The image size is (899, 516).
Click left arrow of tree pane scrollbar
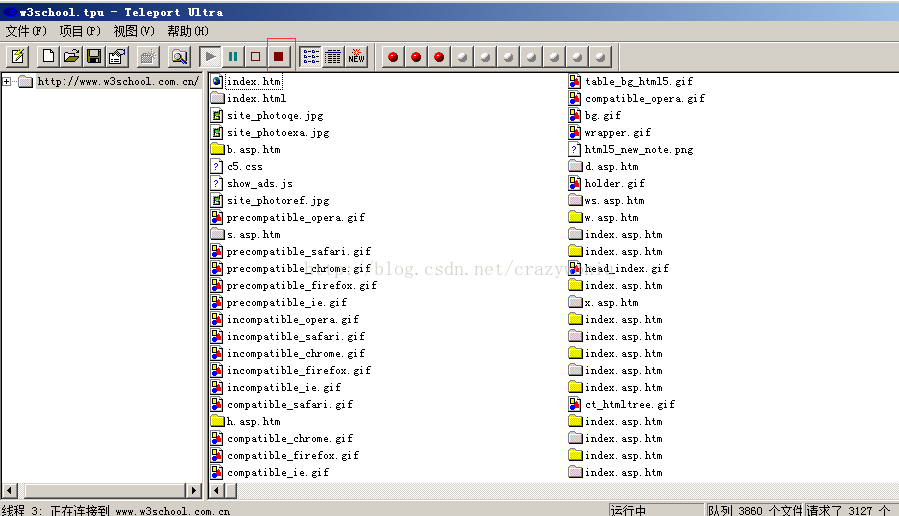click(x=10, y=490)
